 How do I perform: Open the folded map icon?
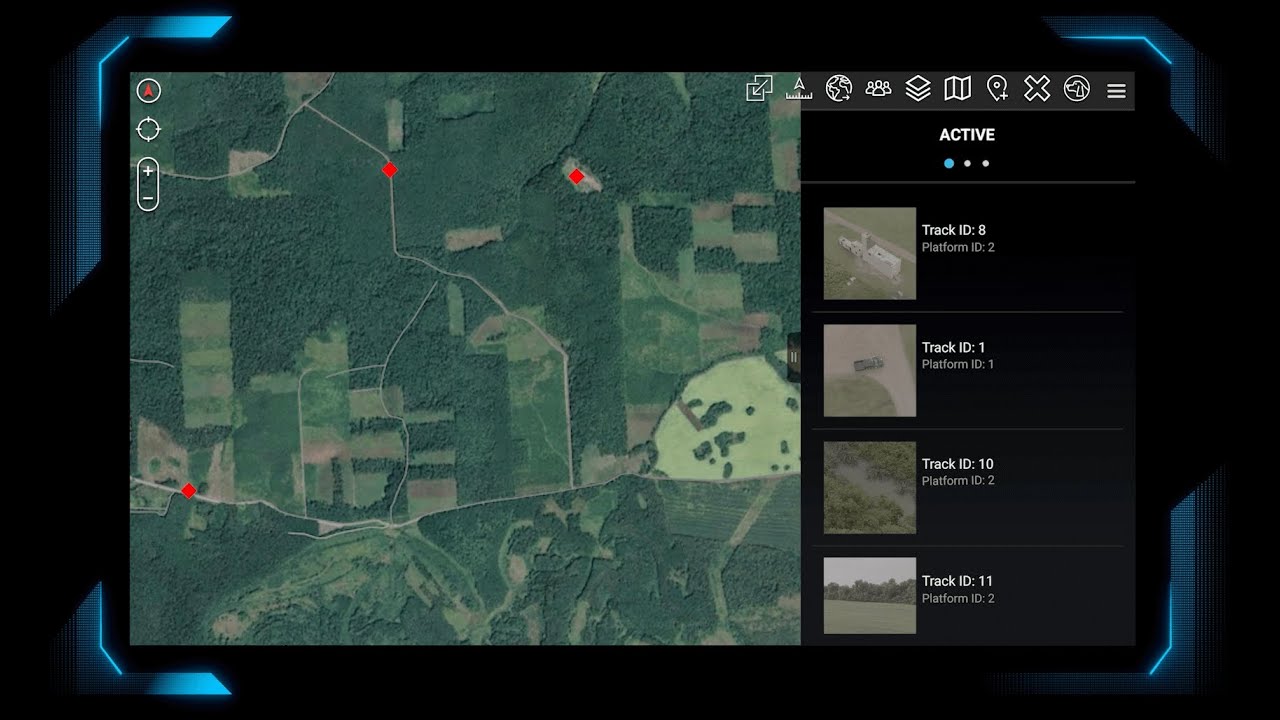pos(958,89)
